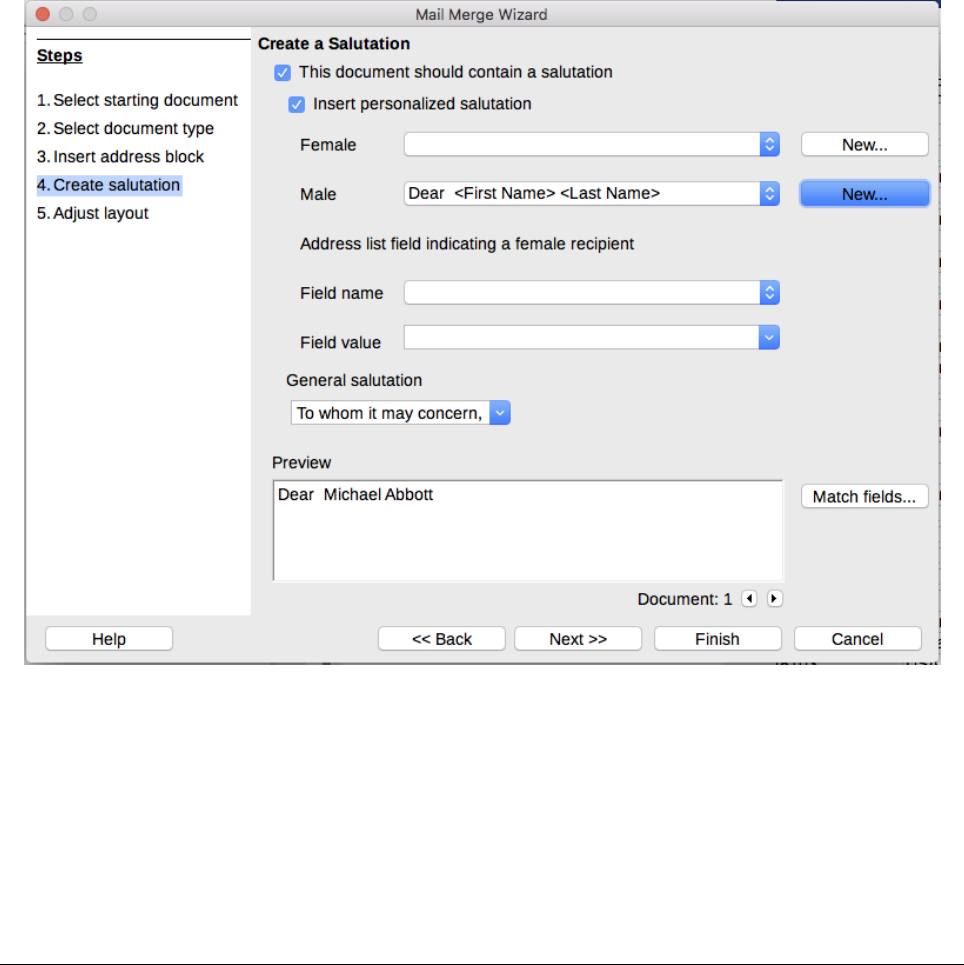This screenshot has width=964, height=965.
Task: Click the Finish button
Action: pyautogui.click(x=717, y=639)
